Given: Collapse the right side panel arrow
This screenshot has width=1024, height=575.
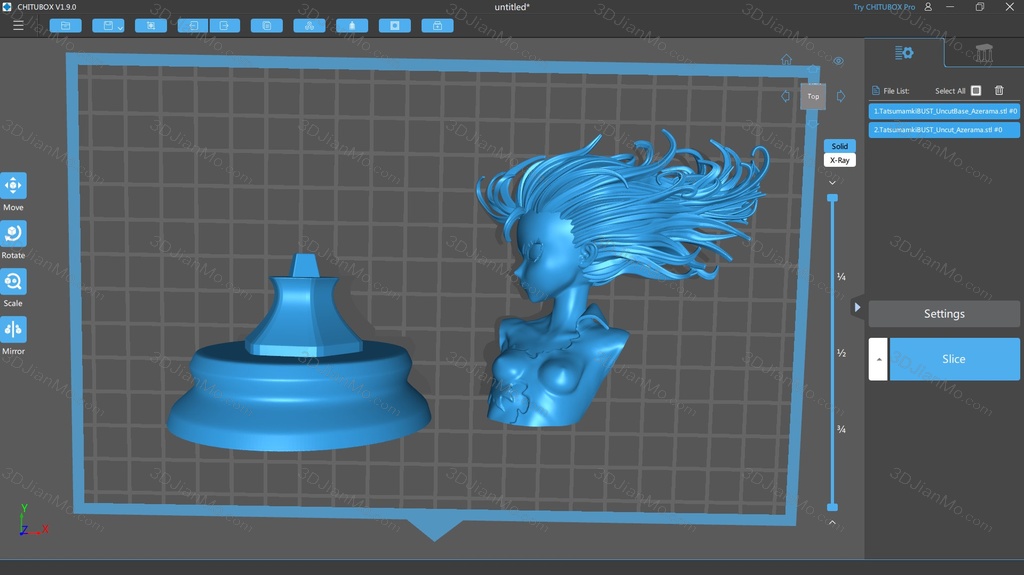Looking at the screenshot, I should pyautogui.click(x=857, y=307).
